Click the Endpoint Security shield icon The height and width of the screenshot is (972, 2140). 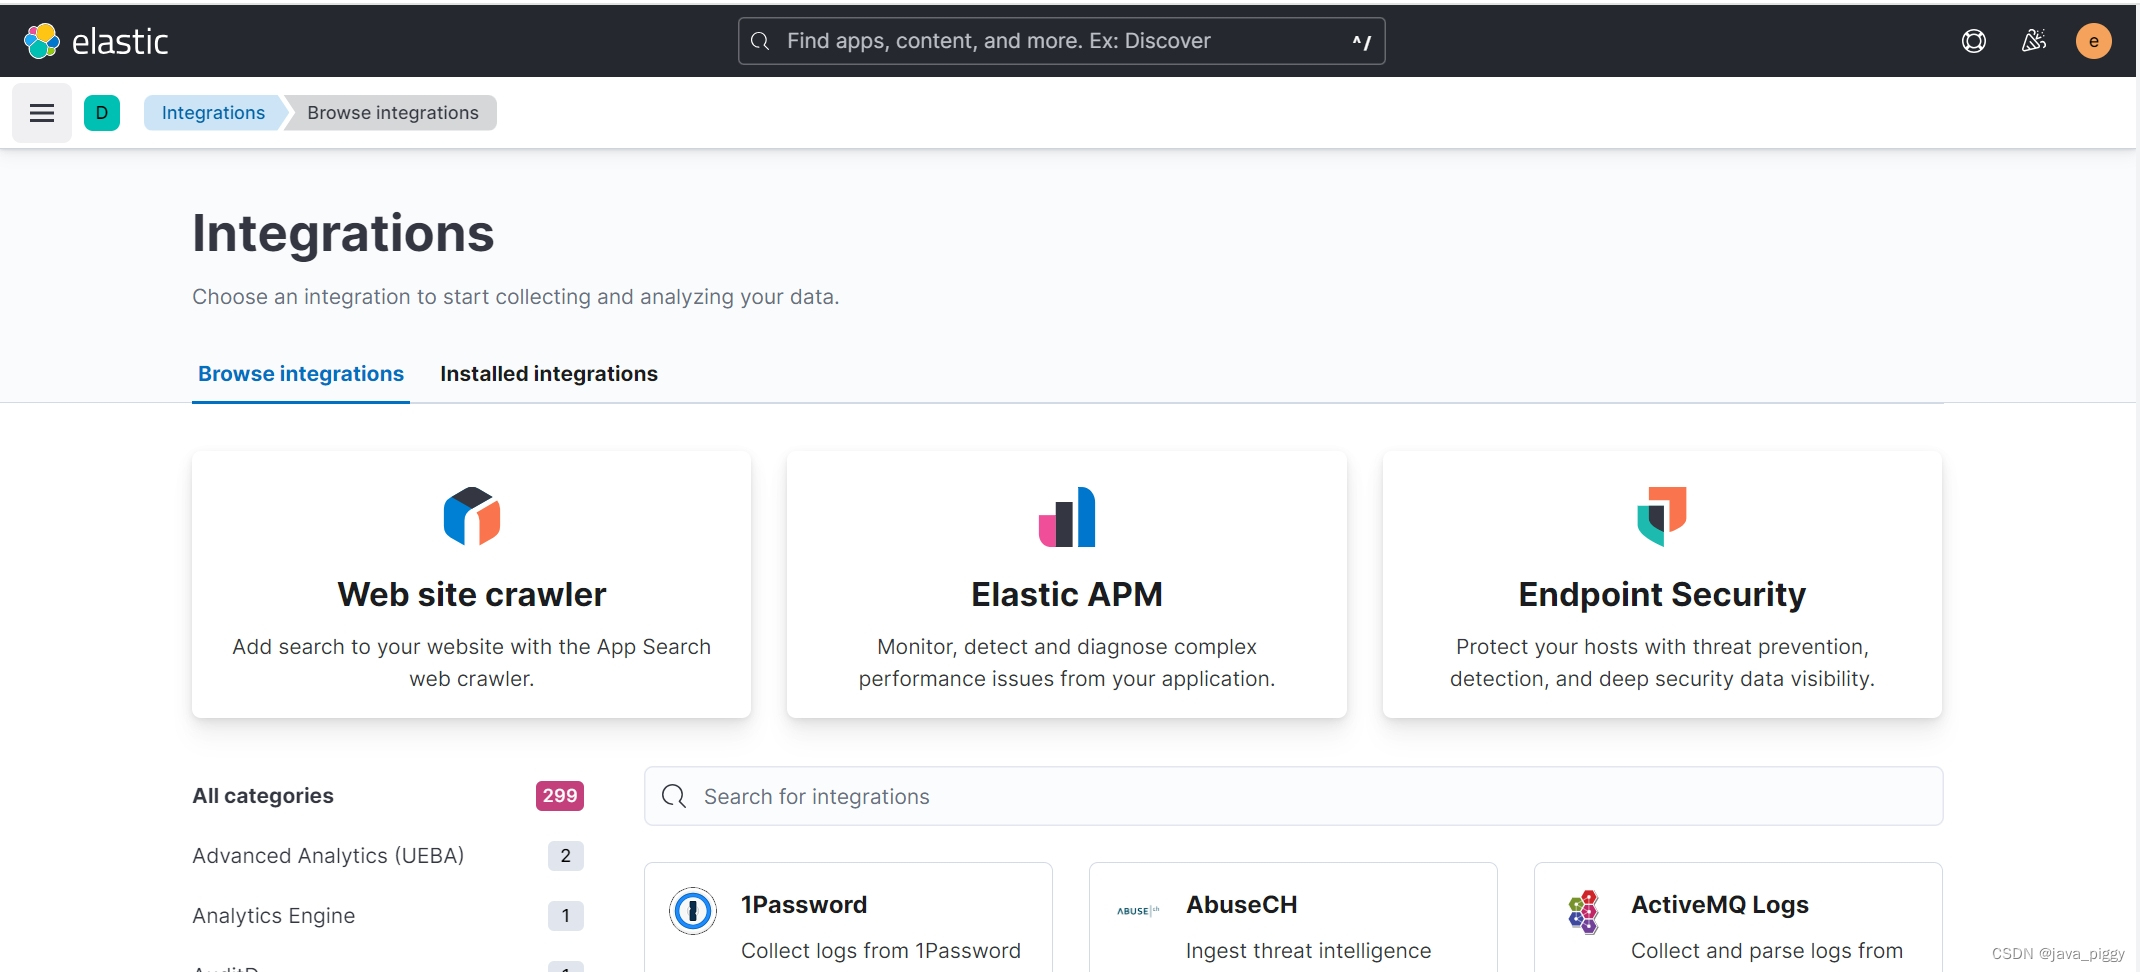(x=1662, y=516)
